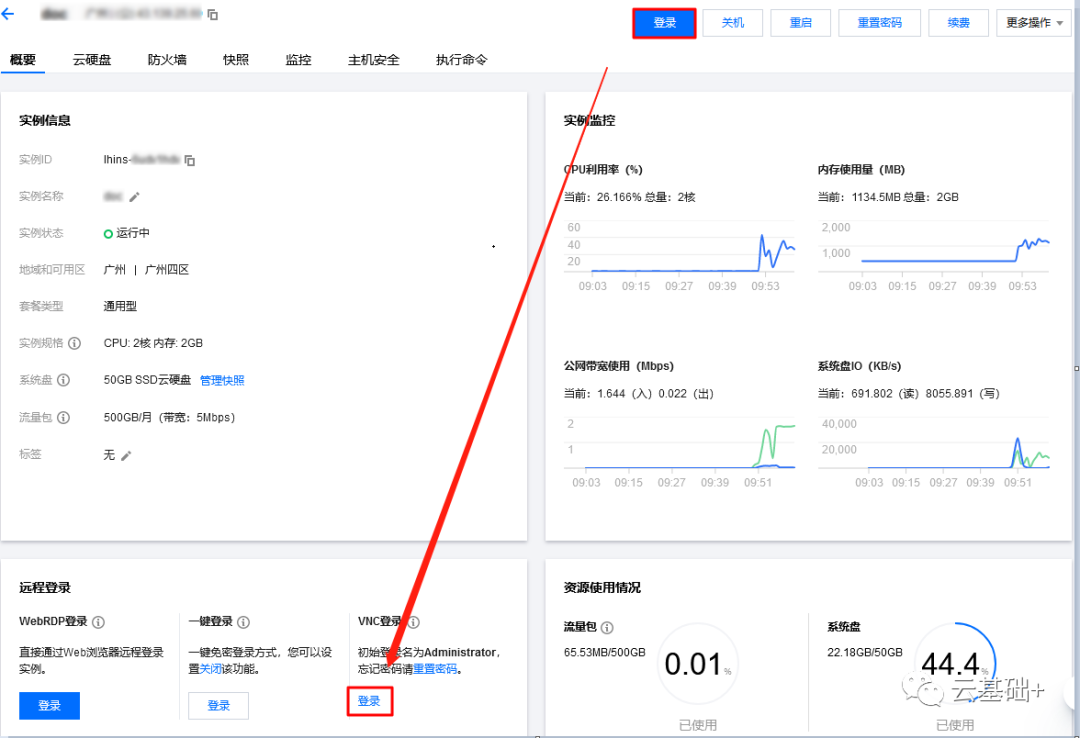
Task: Show info icon beside WebRDP登录
Action: [98, 622]
